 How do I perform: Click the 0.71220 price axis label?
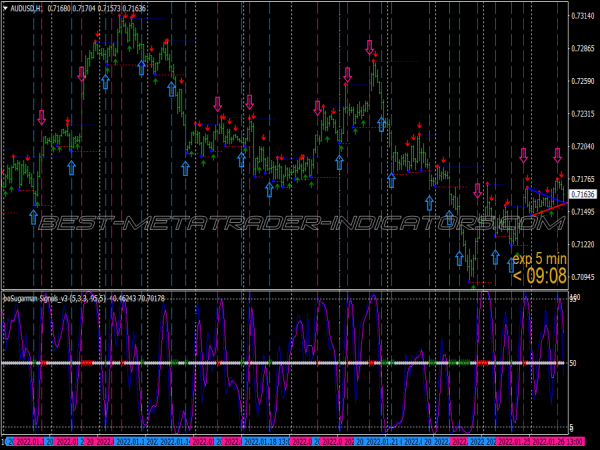click(x=583, y=245)
